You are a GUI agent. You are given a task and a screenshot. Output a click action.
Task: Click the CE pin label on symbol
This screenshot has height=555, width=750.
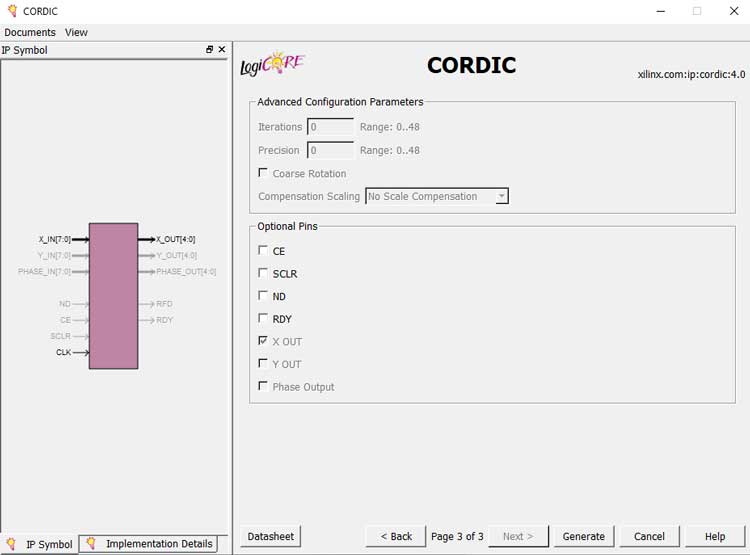pos(66,320)
